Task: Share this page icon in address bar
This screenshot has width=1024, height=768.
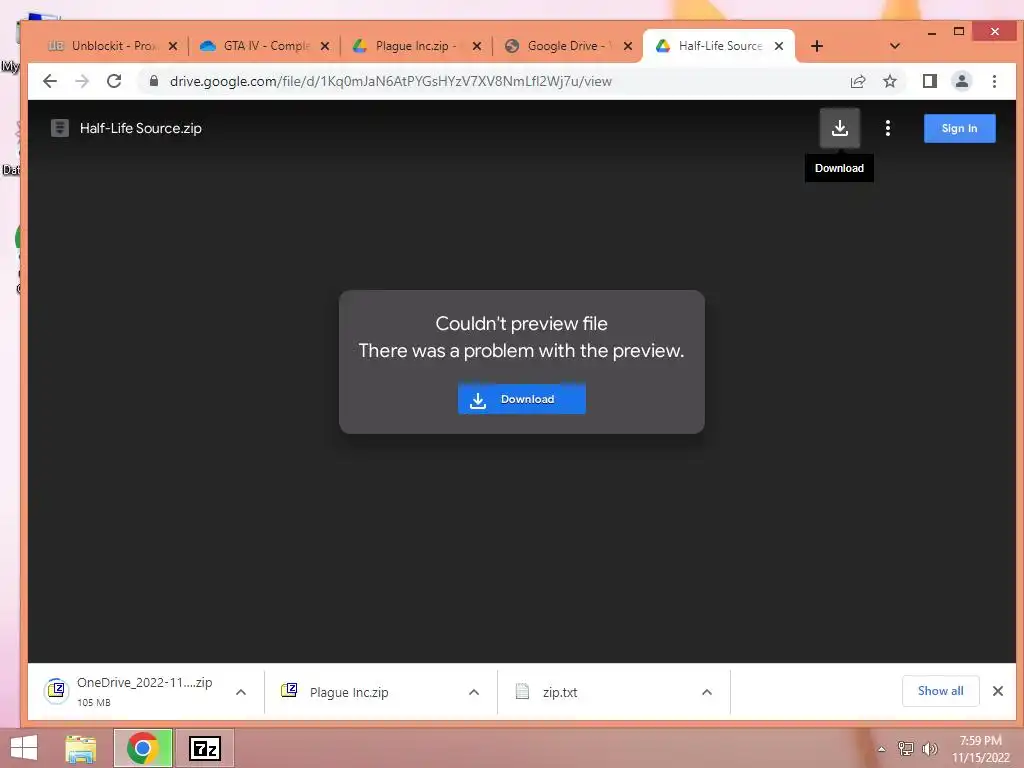Action: (x=858, y=81)
